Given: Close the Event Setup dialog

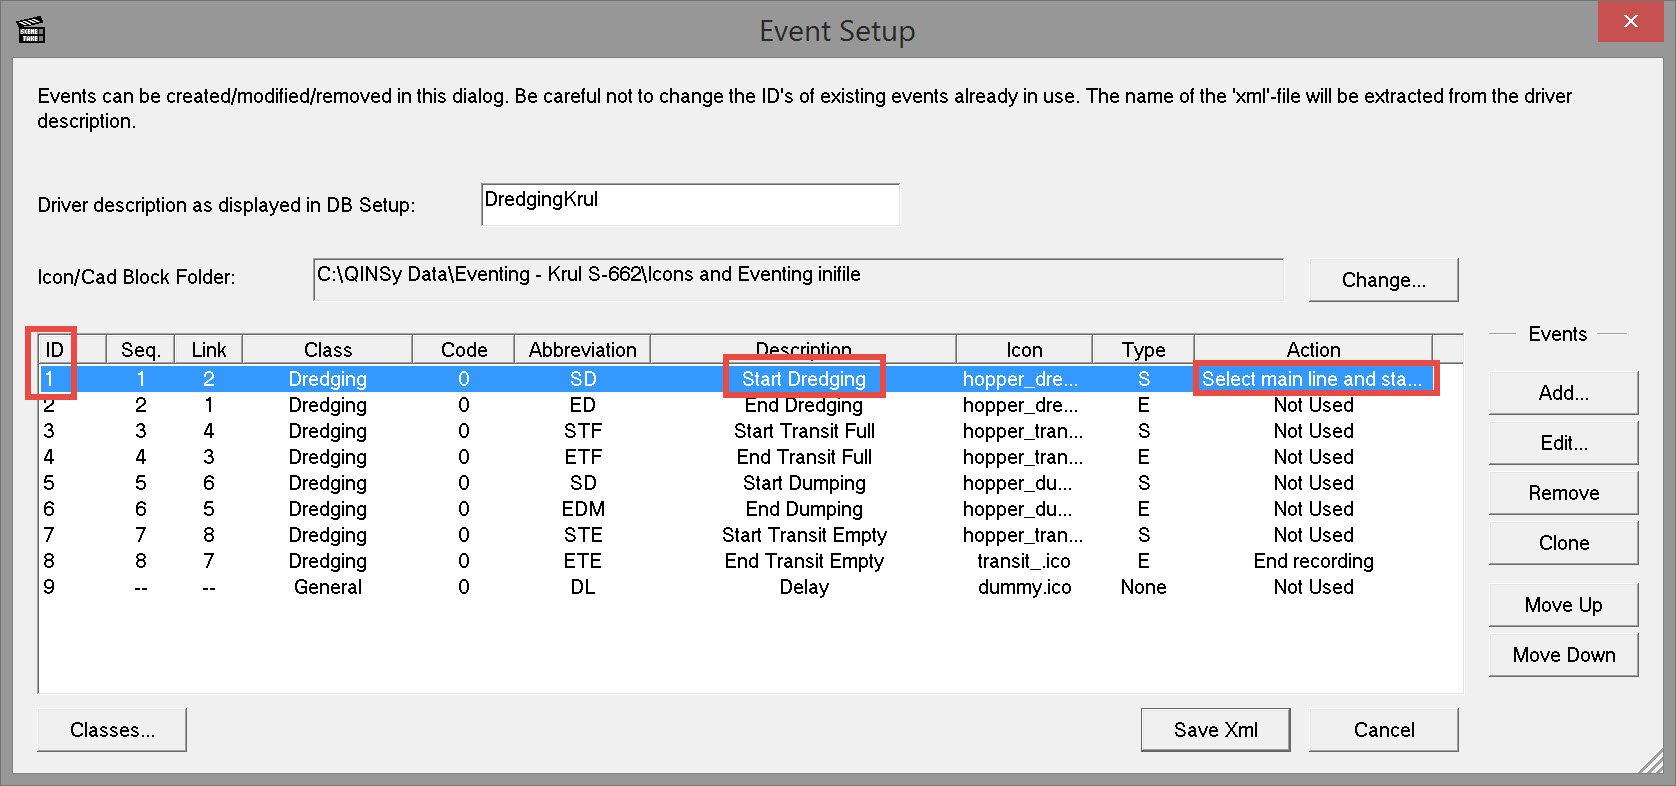Looking at the screenshot, I should point(1630,22).
